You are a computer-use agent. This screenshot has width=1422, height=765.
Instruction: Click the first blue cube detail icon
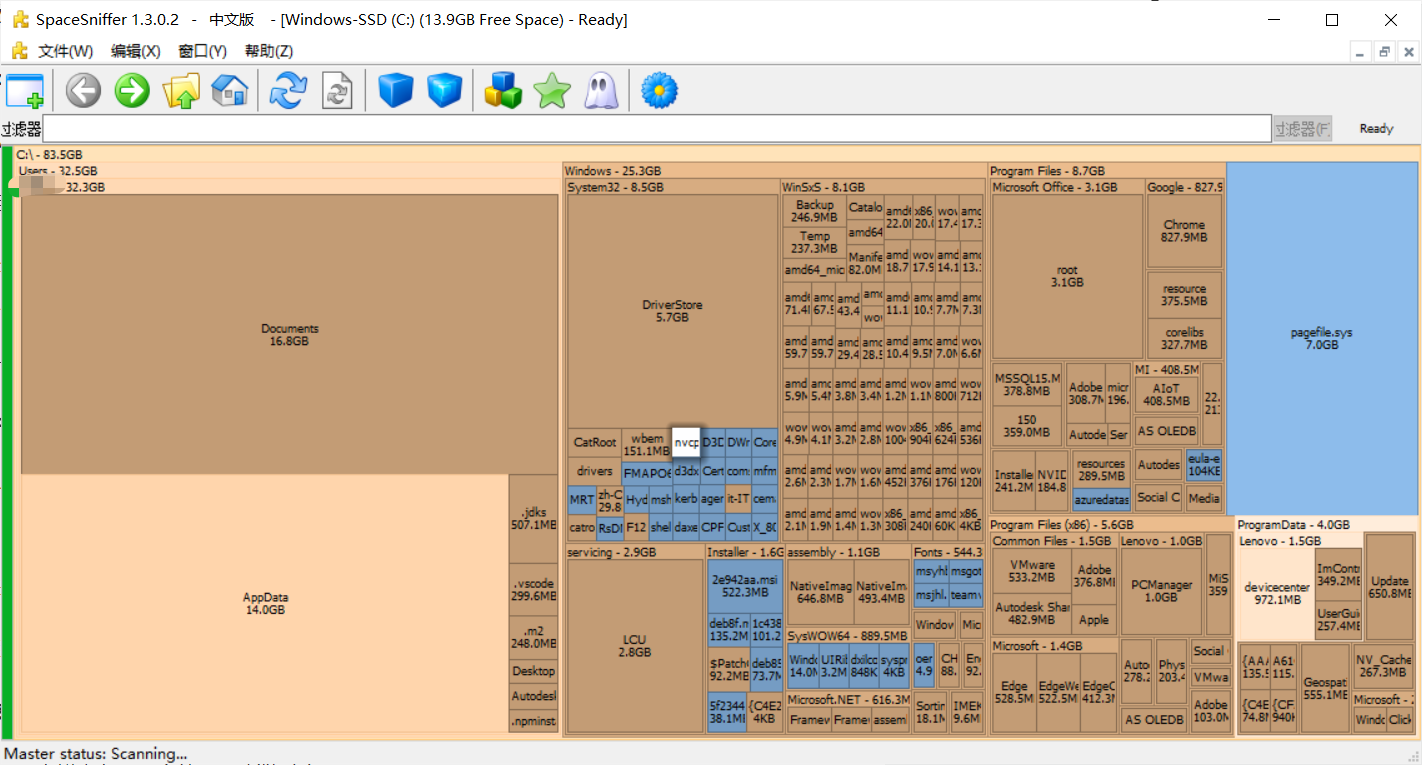[x=396, y=91]
